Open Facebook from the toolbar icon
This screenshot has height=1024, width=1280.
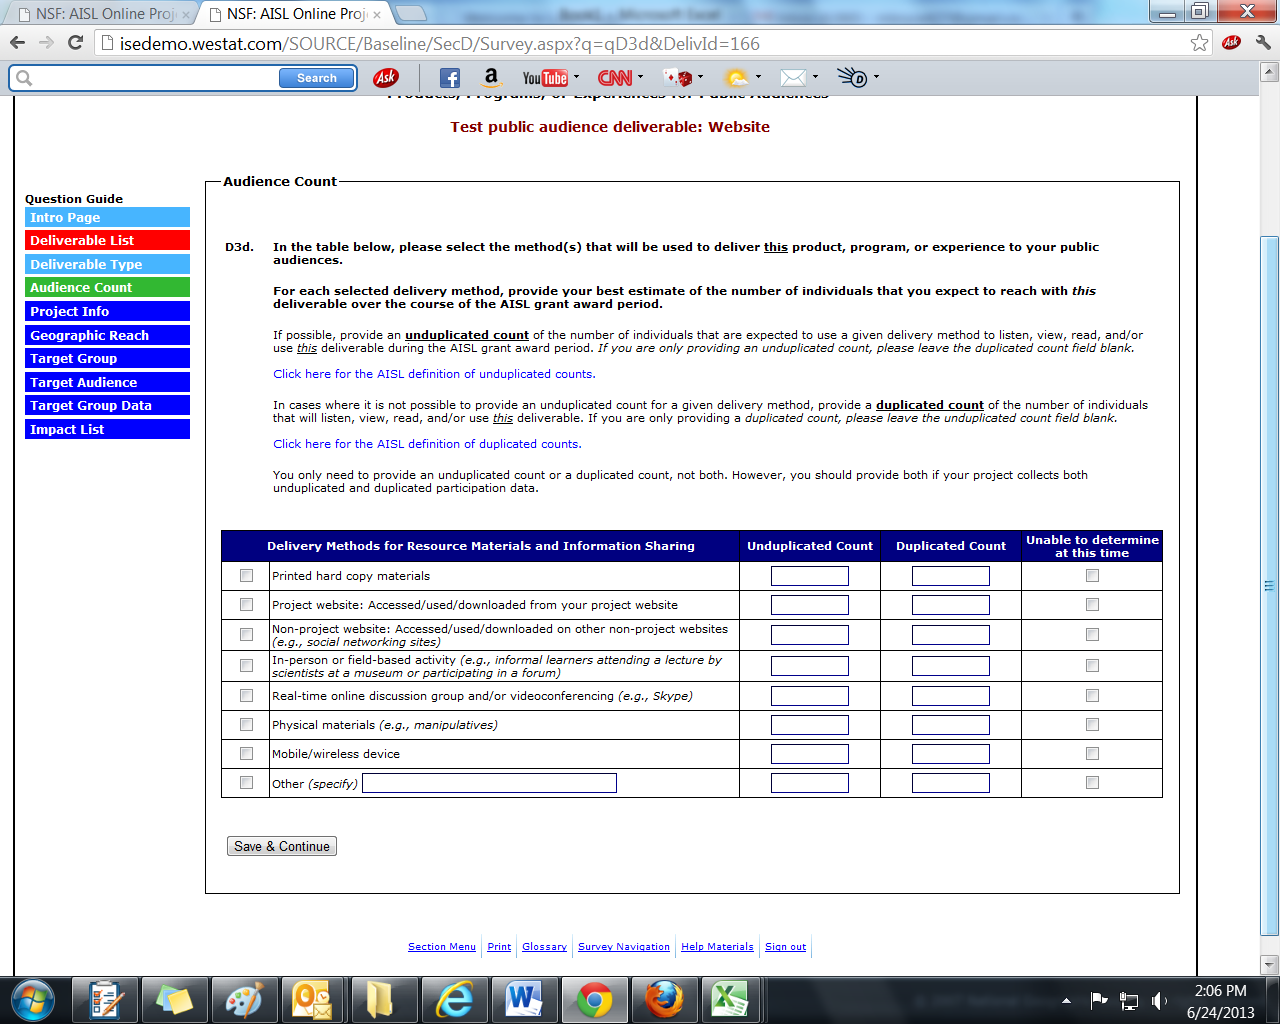click(450, 78)
